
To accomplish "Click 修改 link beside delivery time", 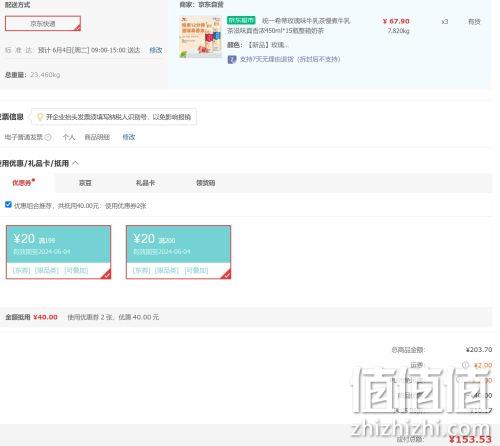I will (x=156, y=50).
